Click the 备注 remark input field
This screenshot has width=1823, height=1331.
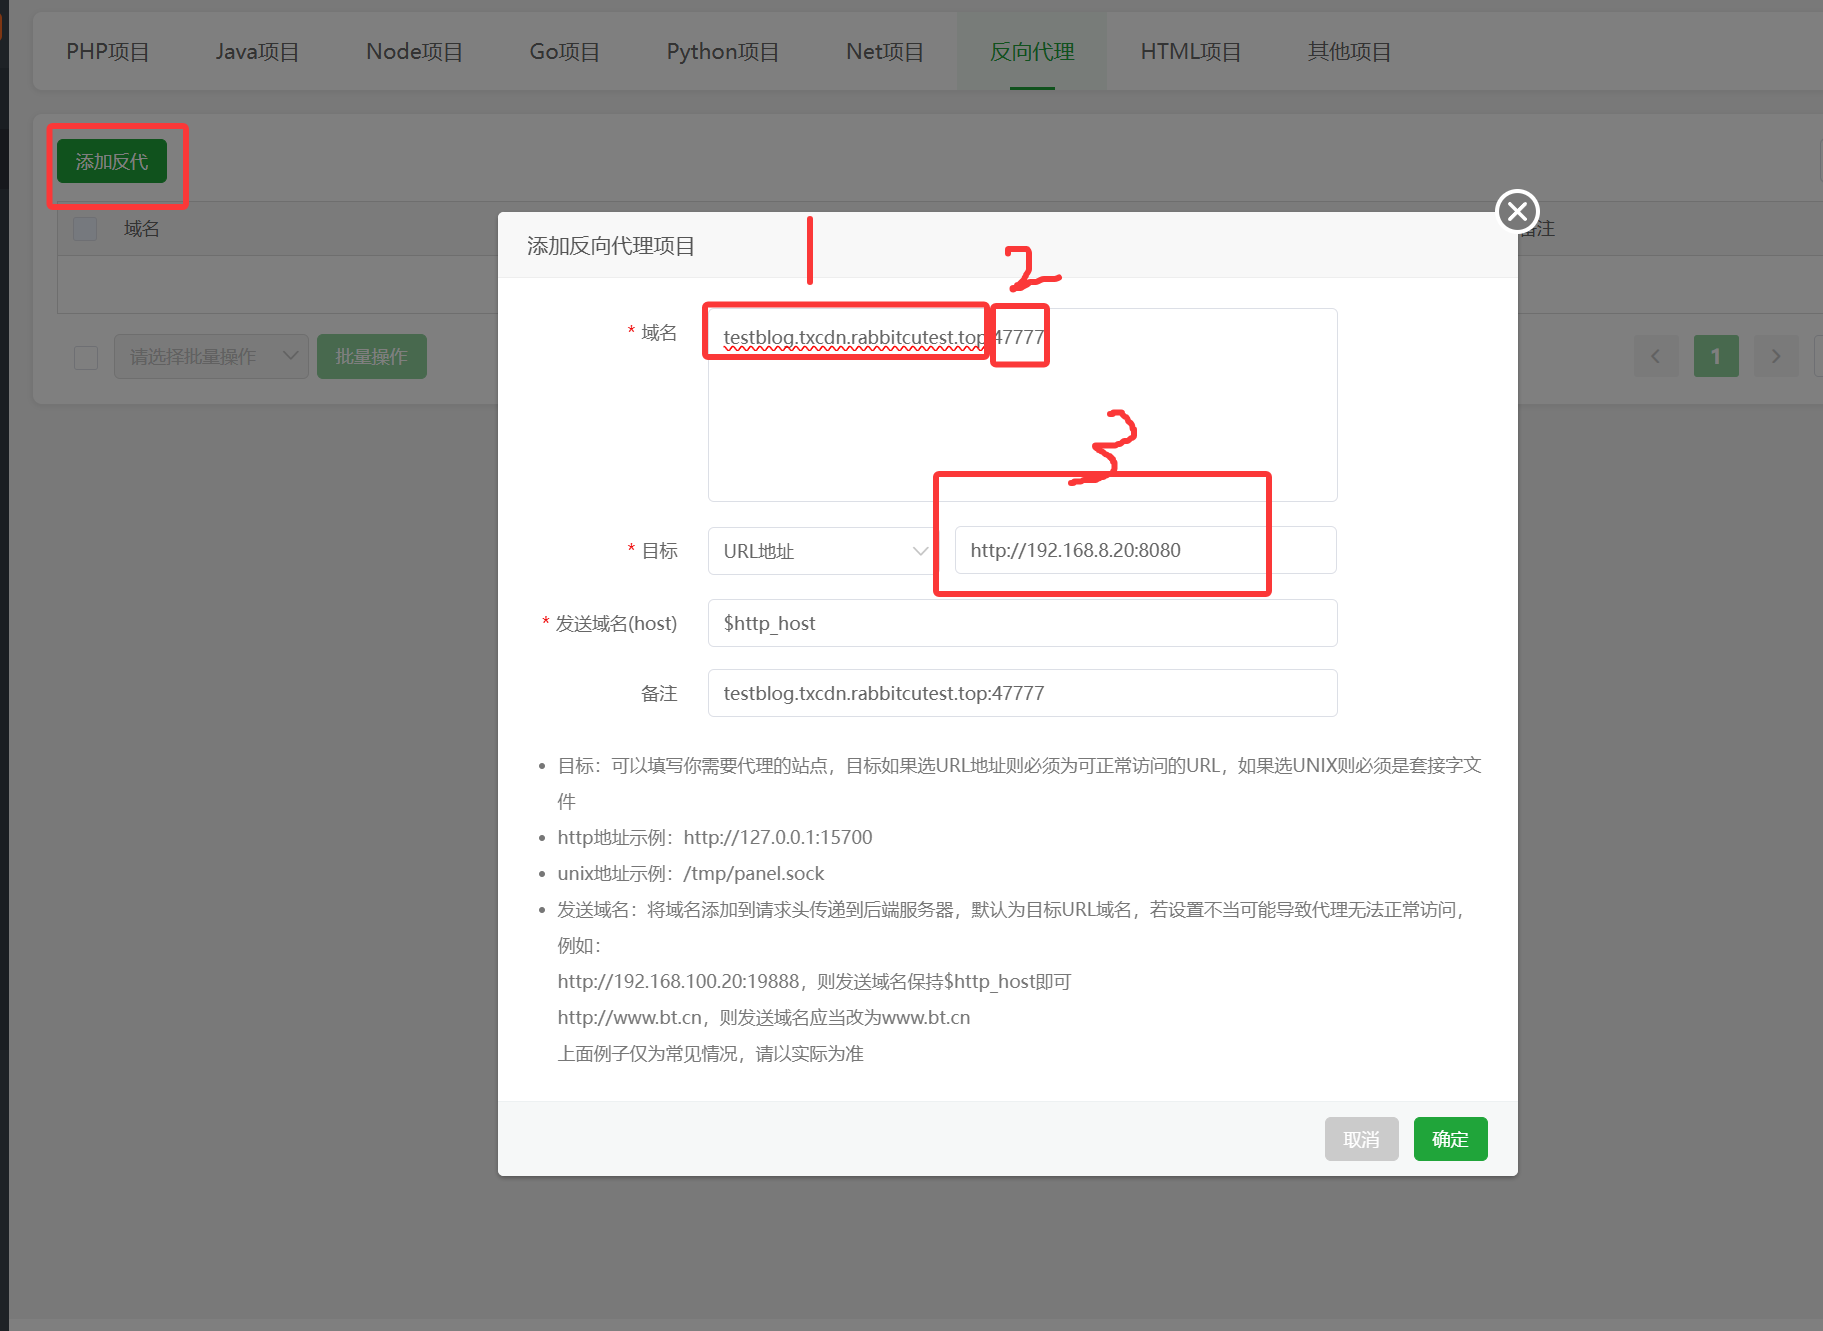(1022, 693)
